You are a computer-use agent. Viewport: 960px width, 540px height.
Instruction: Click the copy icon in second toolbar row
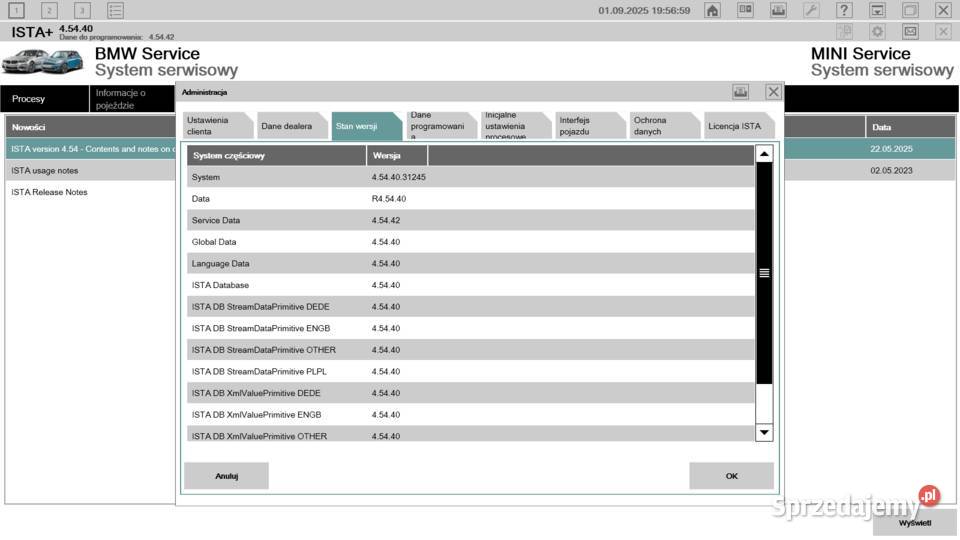pos(844,31)
